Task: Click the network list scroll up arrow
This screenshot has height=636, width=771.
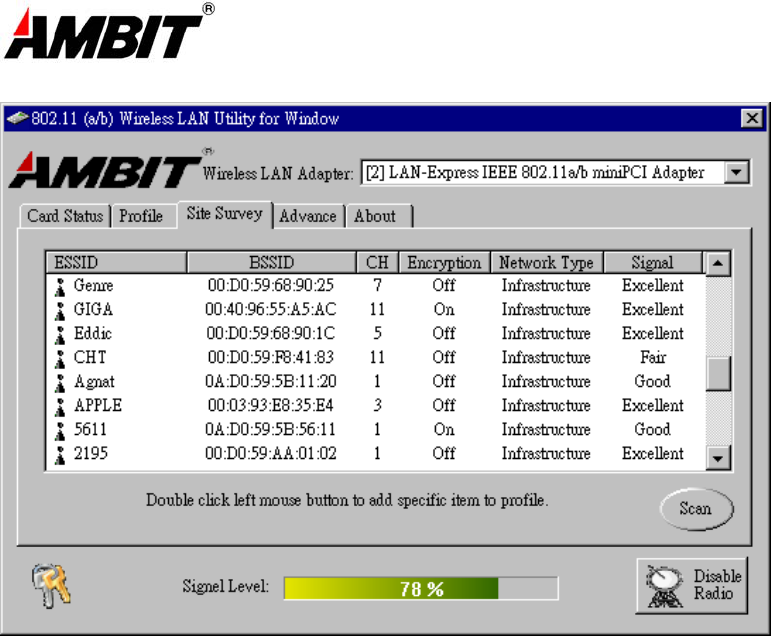Action: (x=718, y=263)
